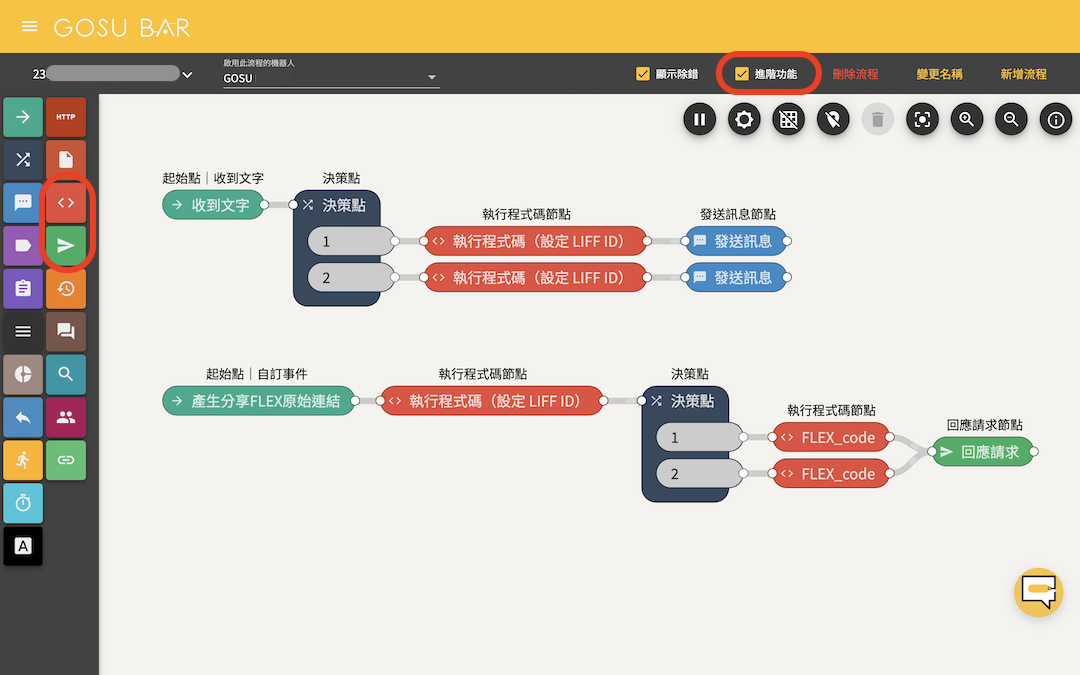Open the GOSU bot selection dropdown
1080x675 pixels.
331,78
